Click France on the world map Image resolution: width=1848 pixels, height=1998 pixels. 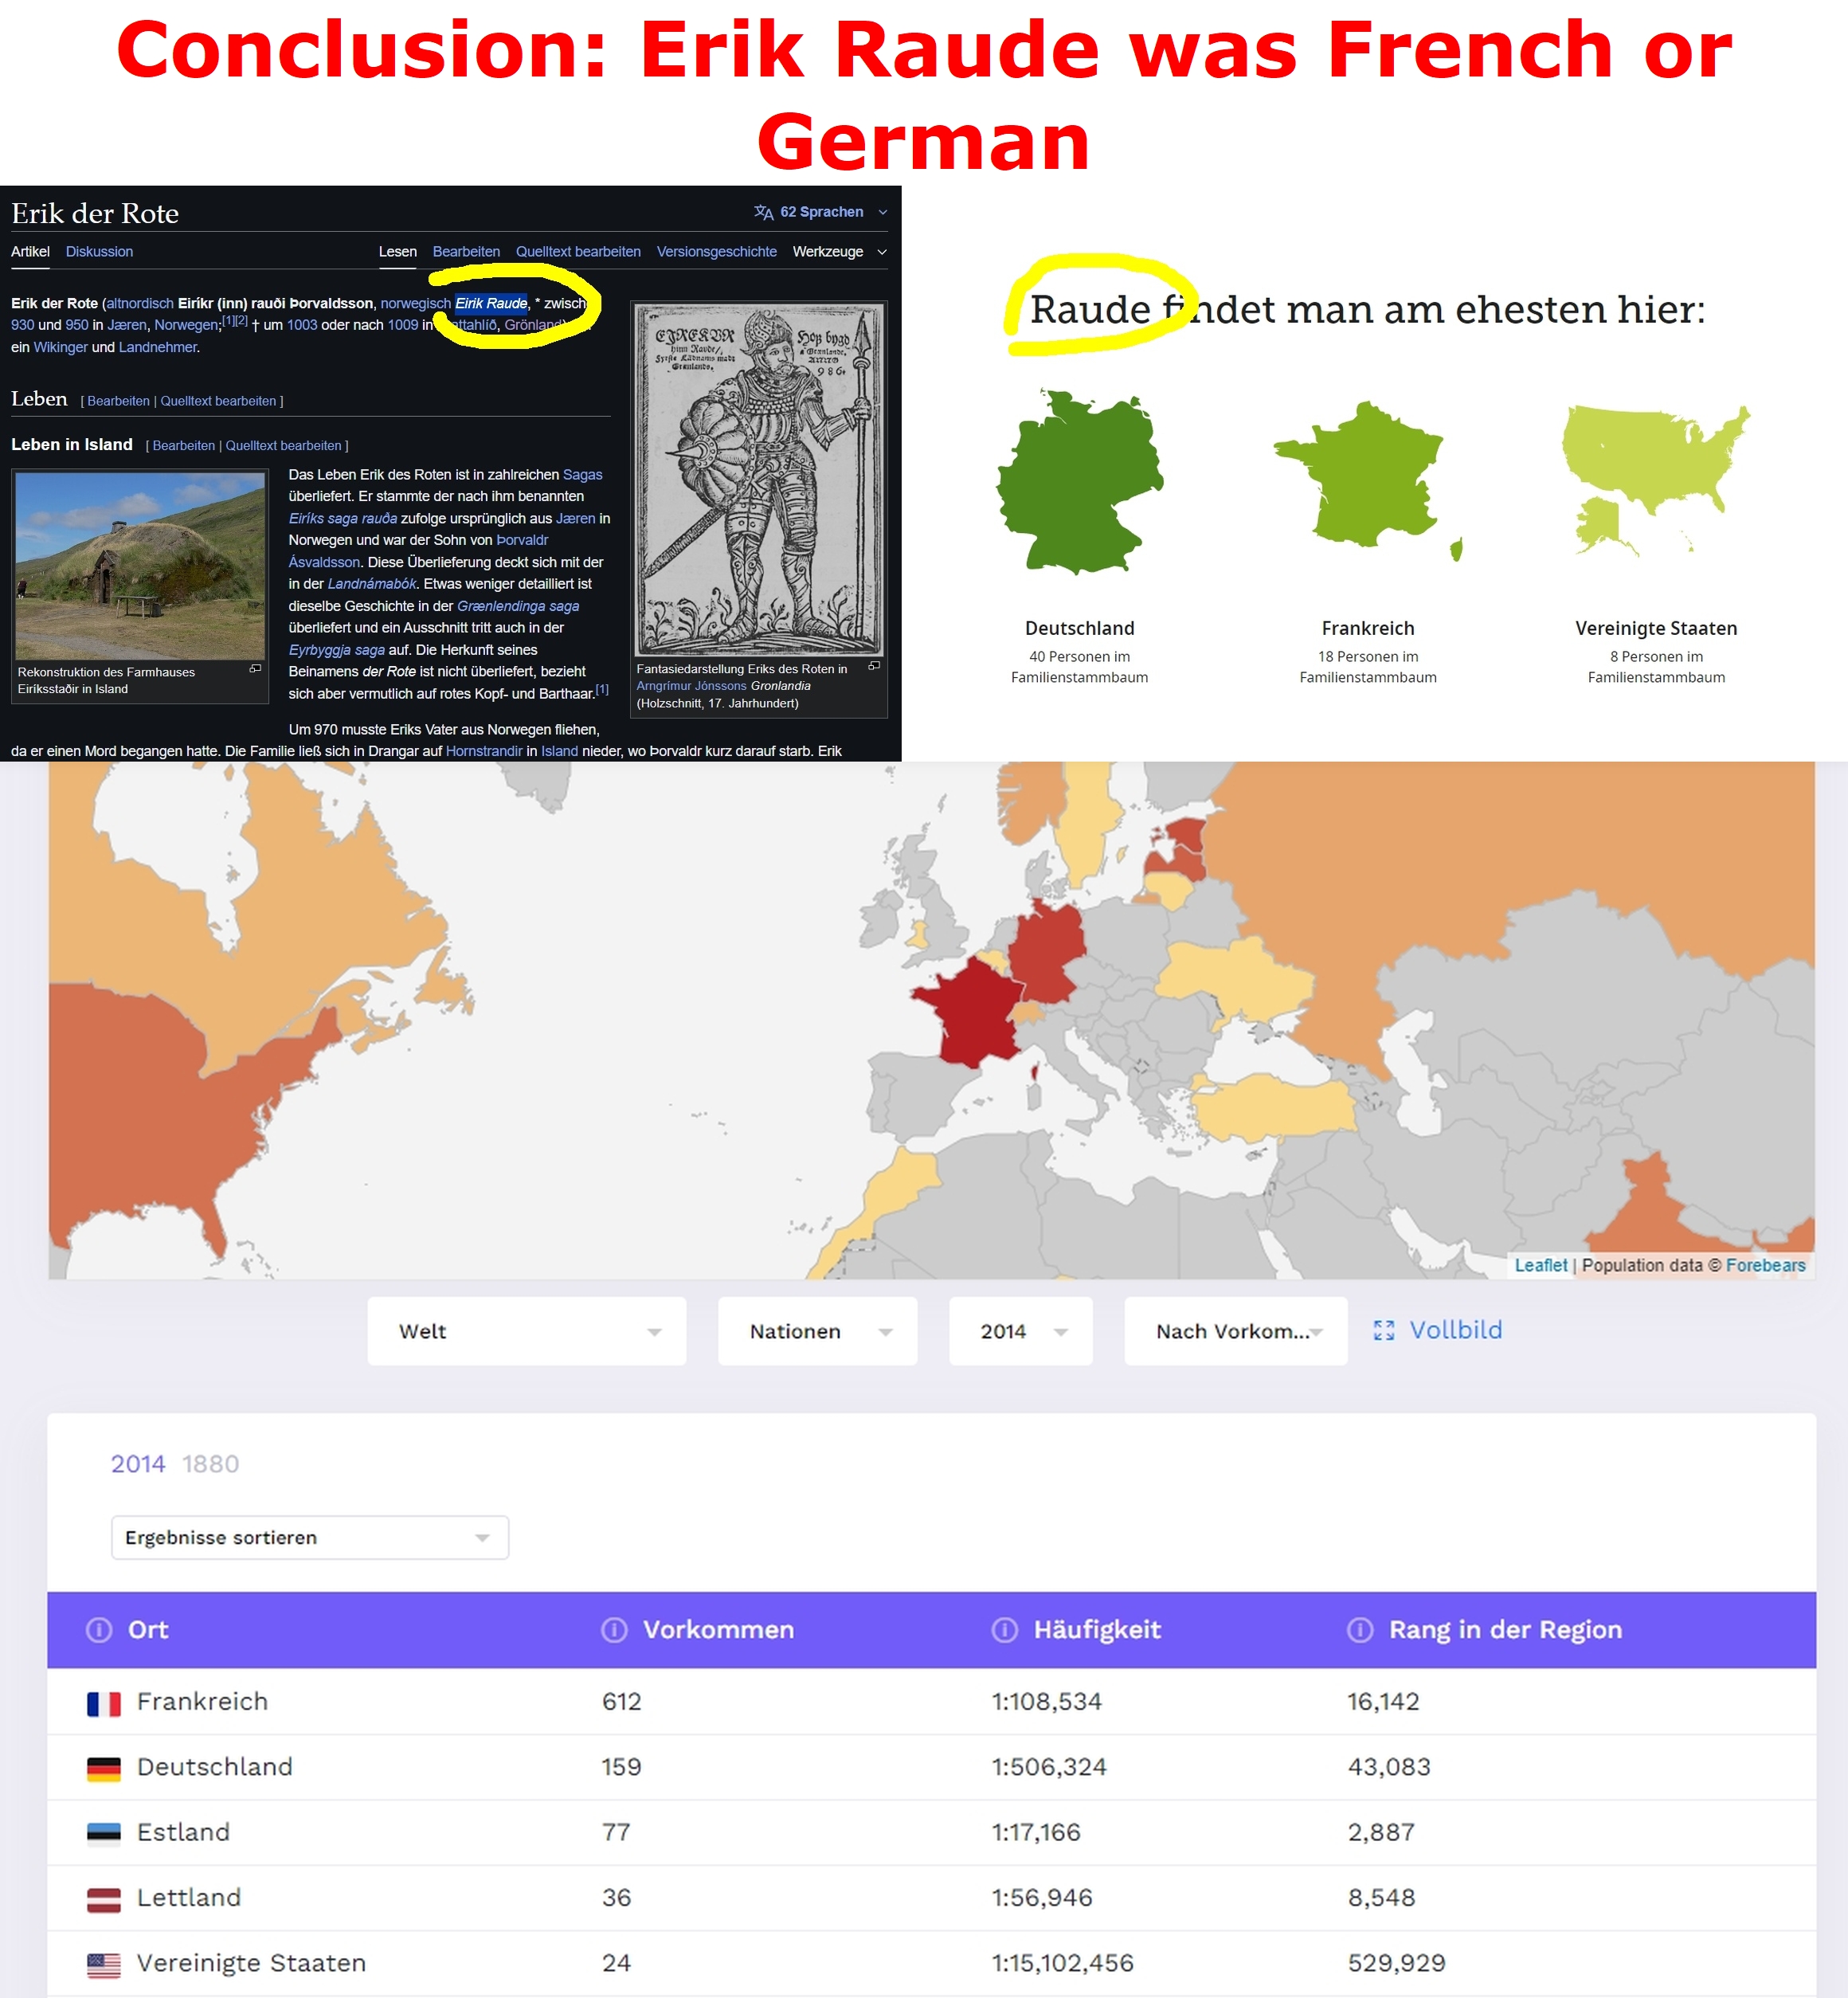click(x=975, y=1015)
